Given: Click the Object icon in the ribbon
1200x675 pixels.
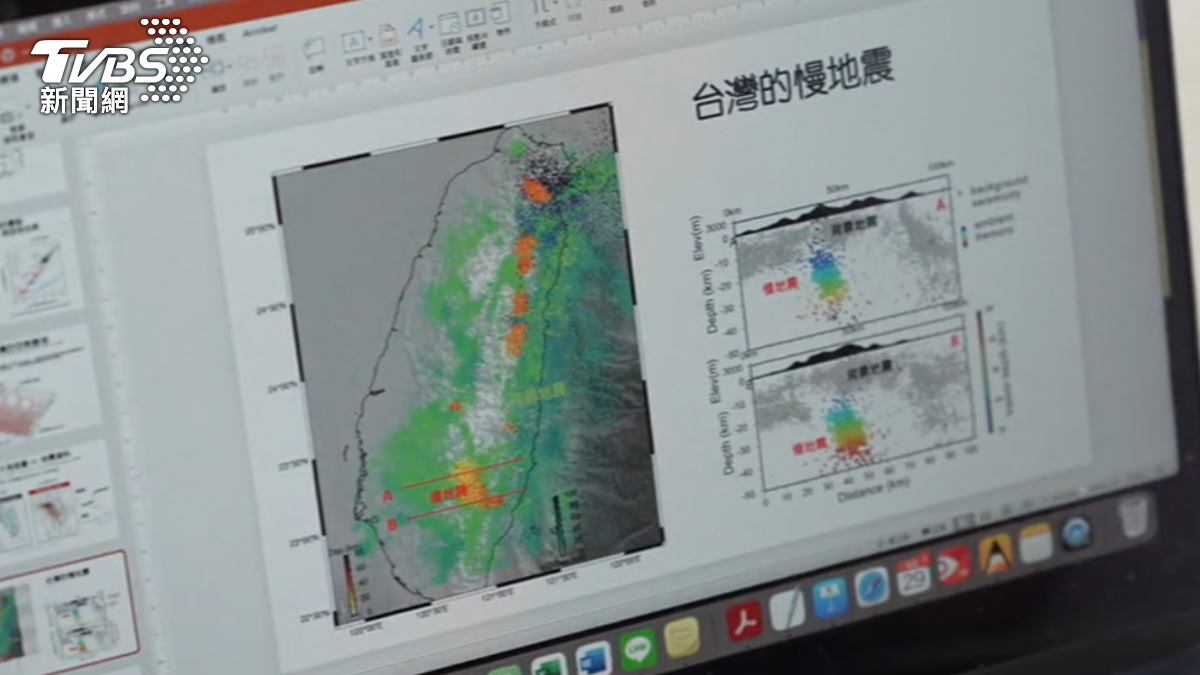Looking at the screenshot, I should [x=501, y=12].
